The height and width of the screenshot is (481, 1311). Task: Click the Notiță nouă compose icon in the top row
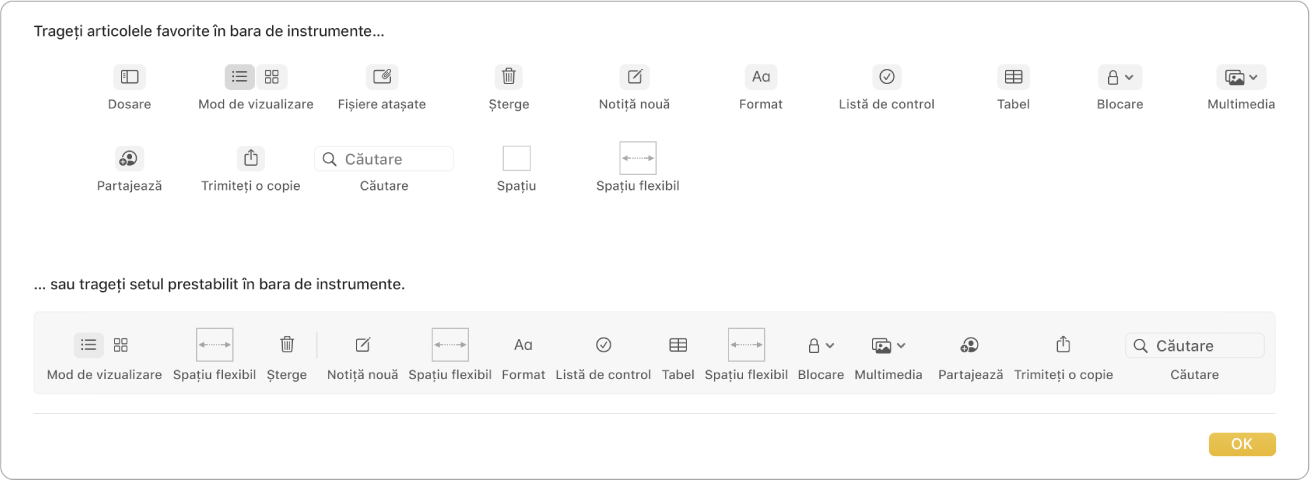tap(634, 76)
